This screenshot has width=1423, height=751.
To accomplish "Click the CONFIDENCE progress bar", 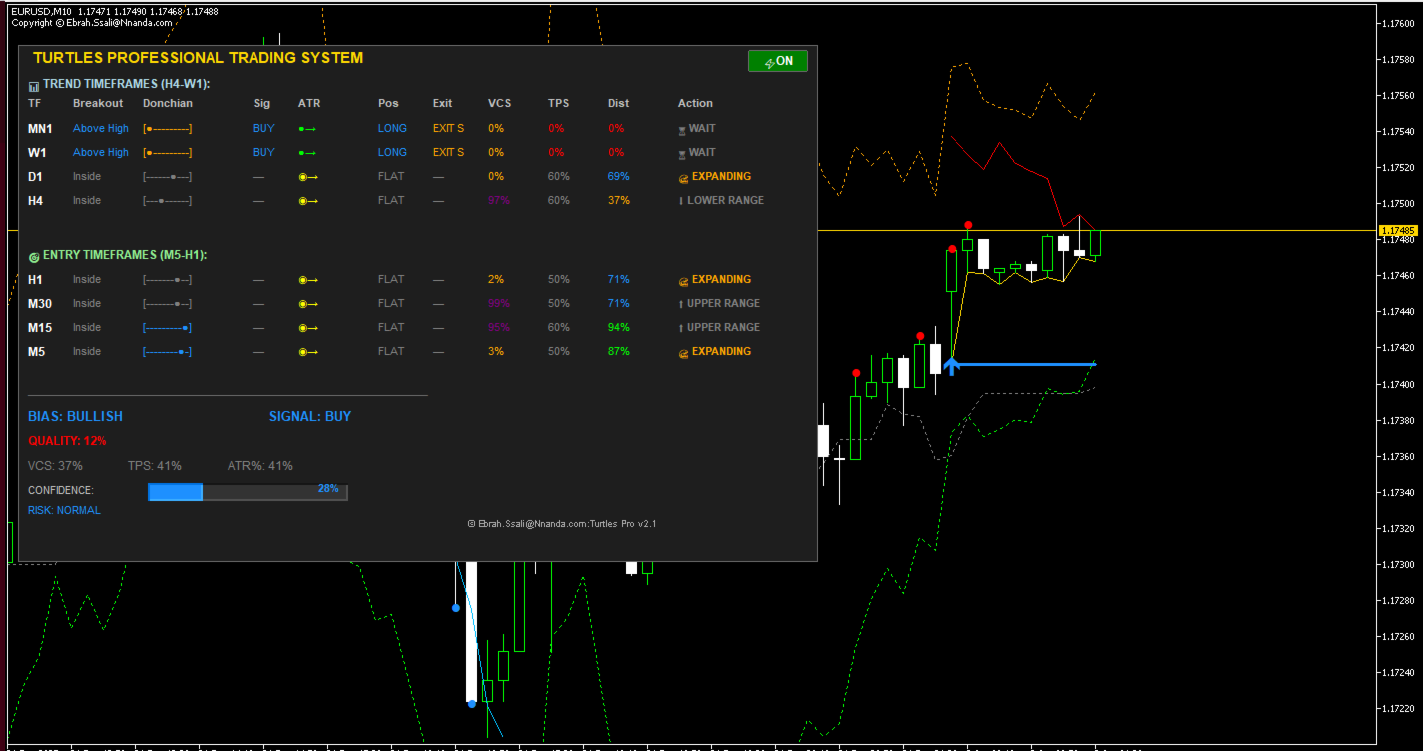I will pos(247,491).
